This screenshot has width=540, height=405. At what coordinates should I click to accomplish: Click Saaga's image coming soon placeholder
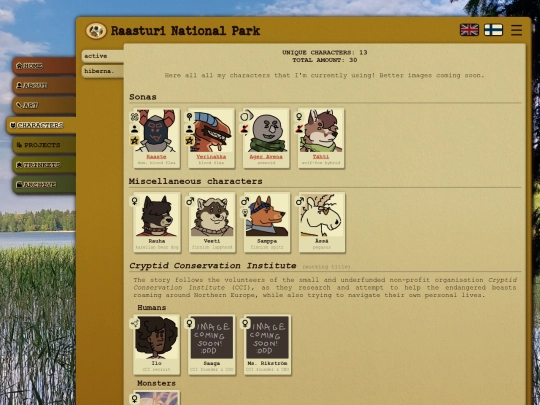click(x=212, y=338)
